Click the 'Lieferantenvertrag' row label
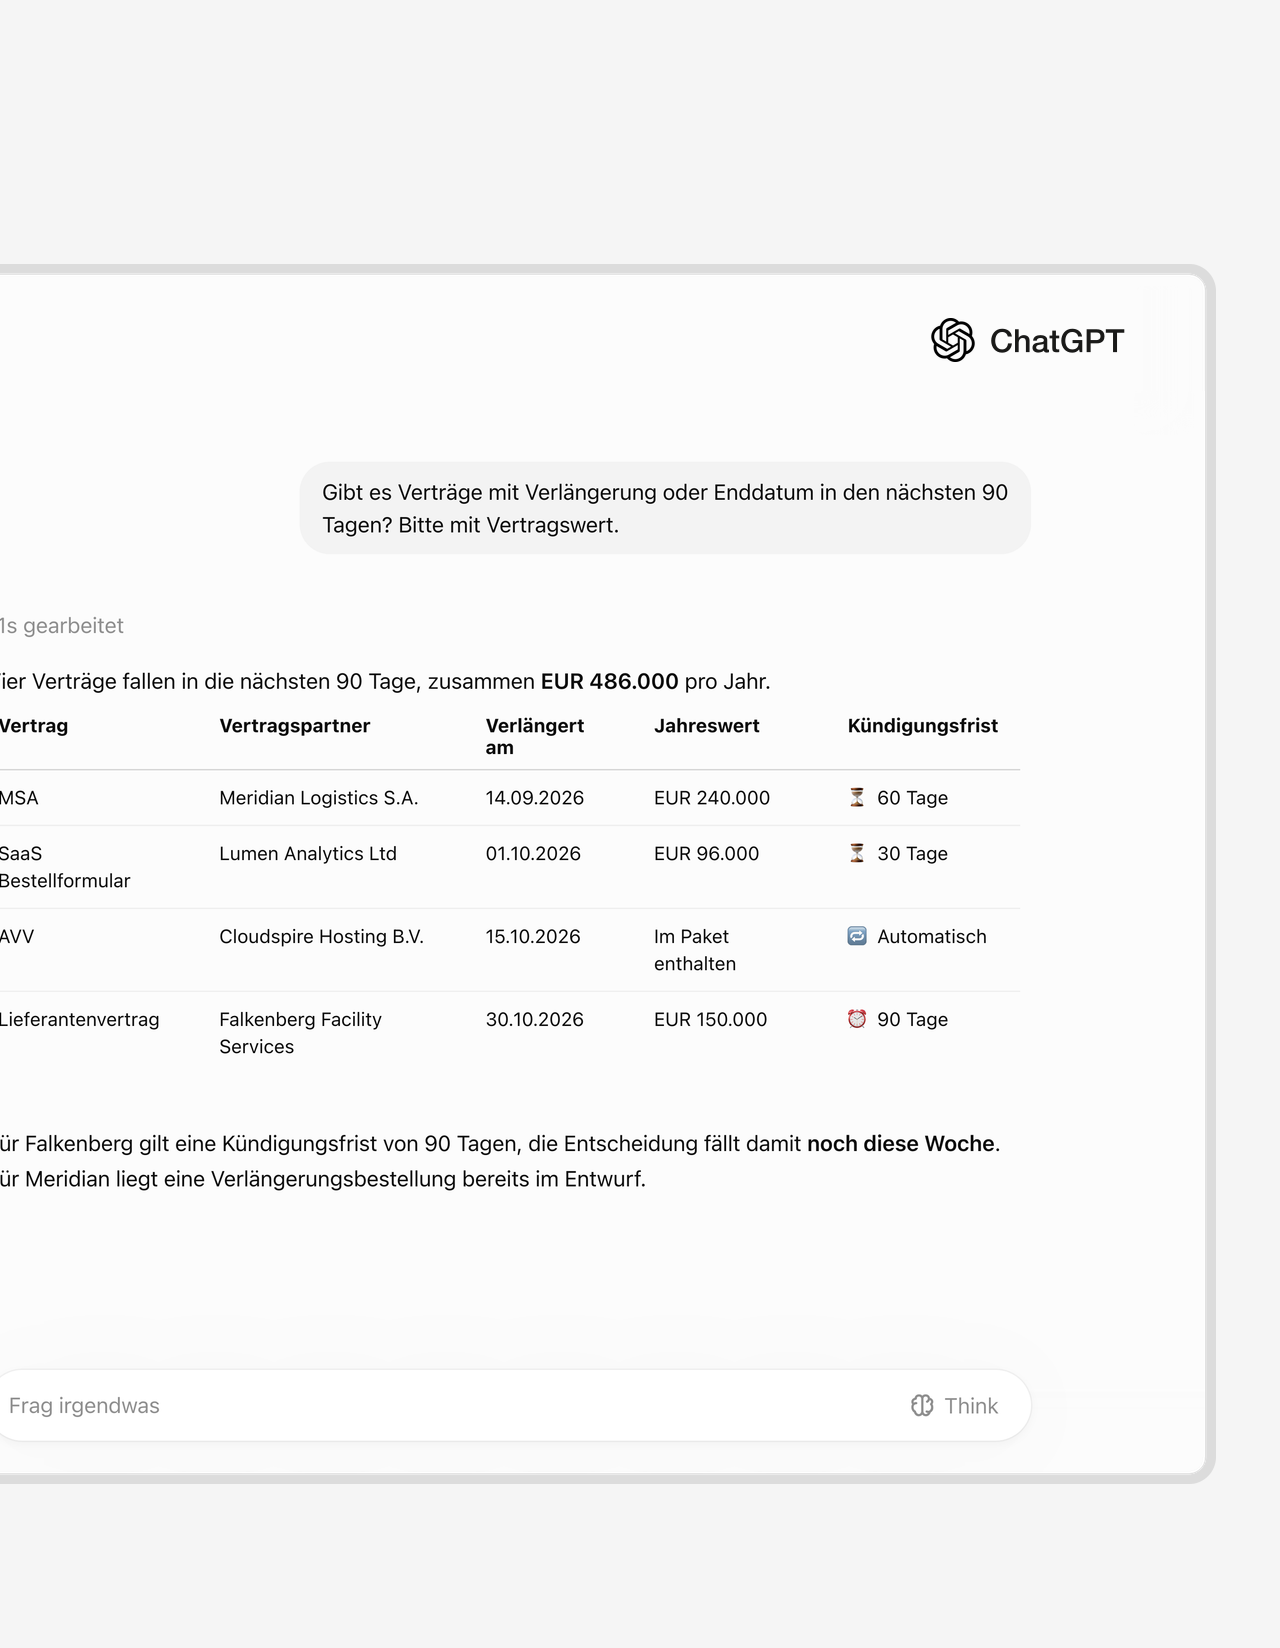1280x1648 pixels. point(80,1020)
